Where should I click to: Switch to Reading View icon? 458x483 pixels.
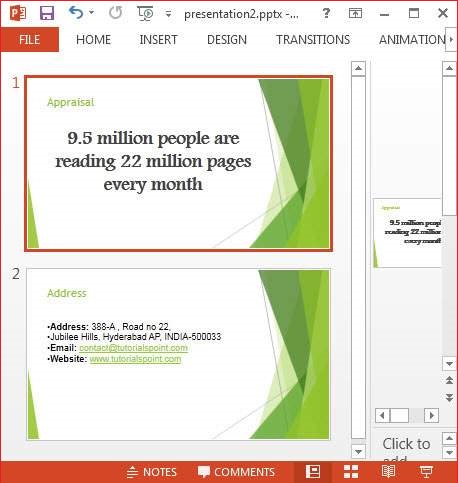(388, 472)
